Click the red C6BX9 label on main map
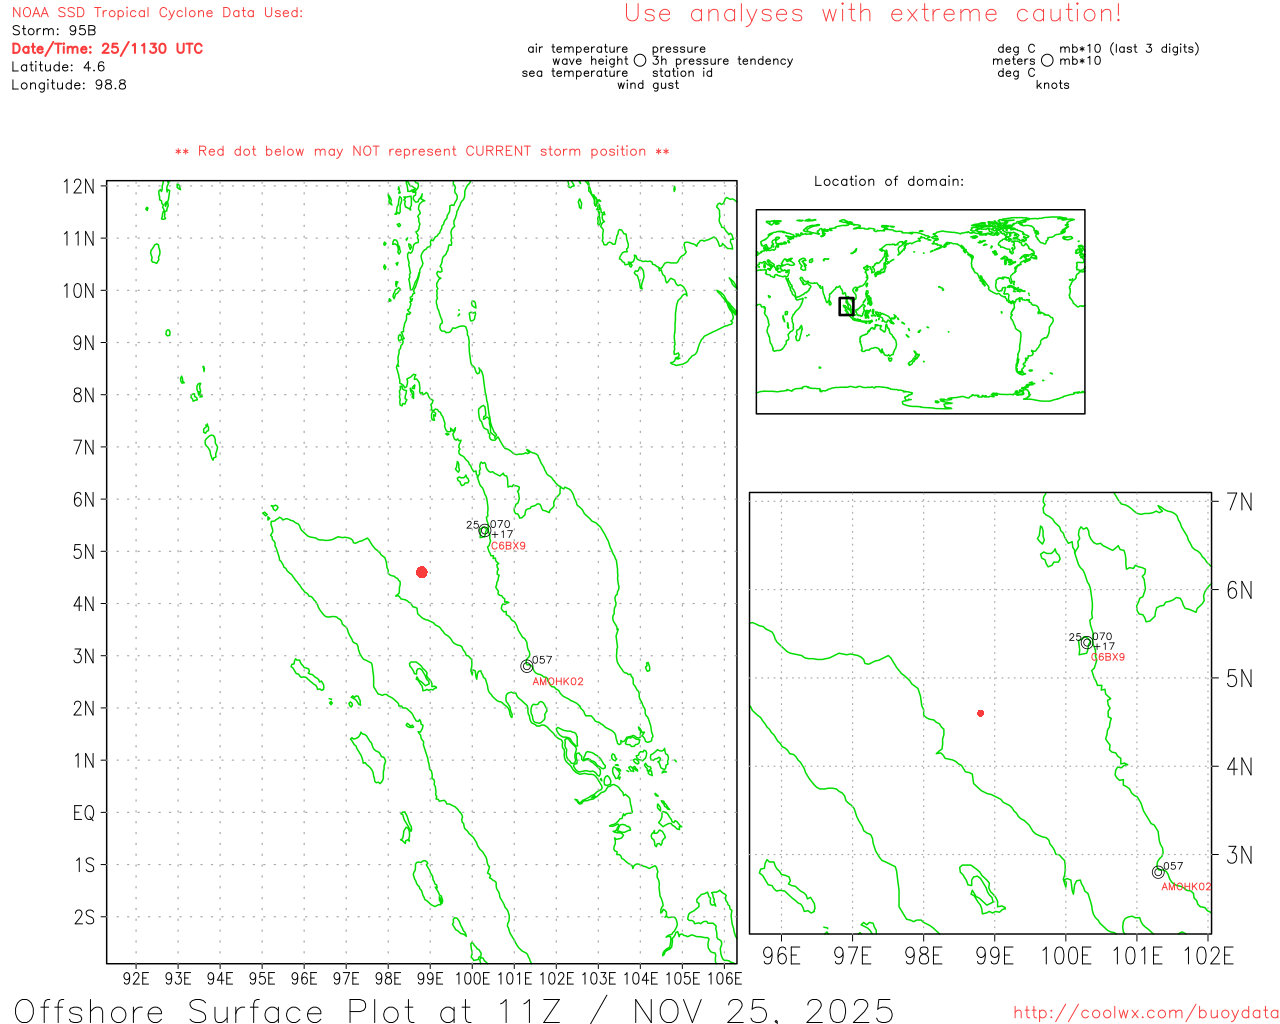The height and width of the screenshot is (1024, 1280). point(508,546)
